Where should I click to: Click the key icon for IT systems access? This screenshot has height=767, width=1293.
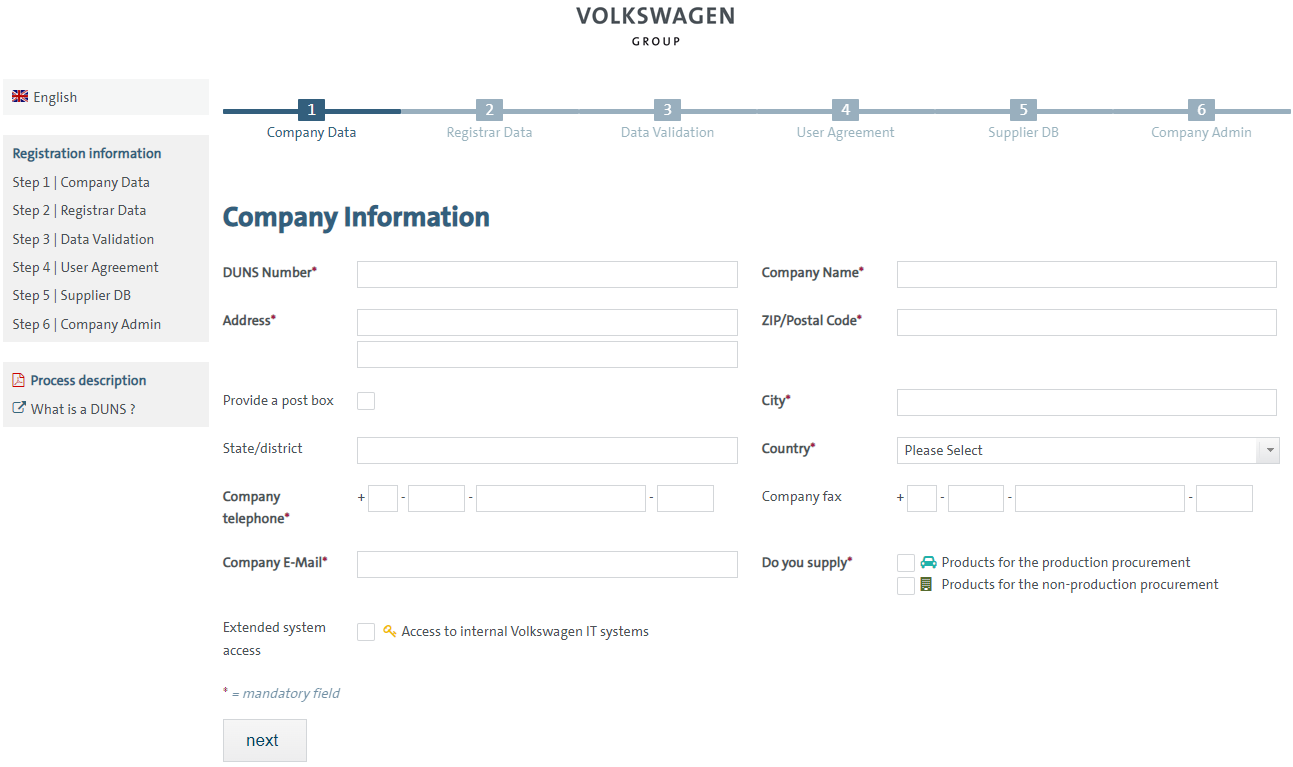[x=389, y=631]
